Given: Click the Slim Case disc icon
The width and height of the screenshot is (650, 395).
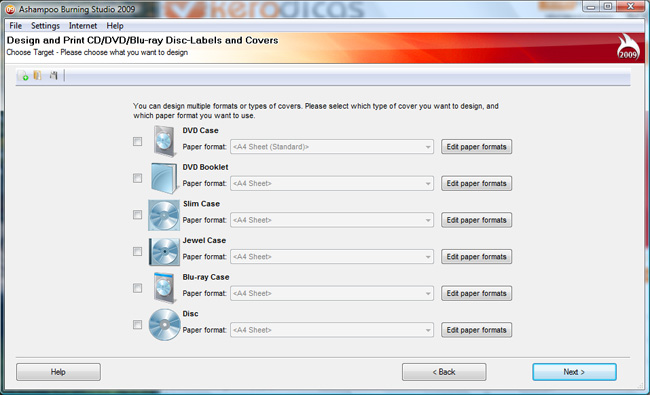Looking at the screenshot, I should pos(164,215).
